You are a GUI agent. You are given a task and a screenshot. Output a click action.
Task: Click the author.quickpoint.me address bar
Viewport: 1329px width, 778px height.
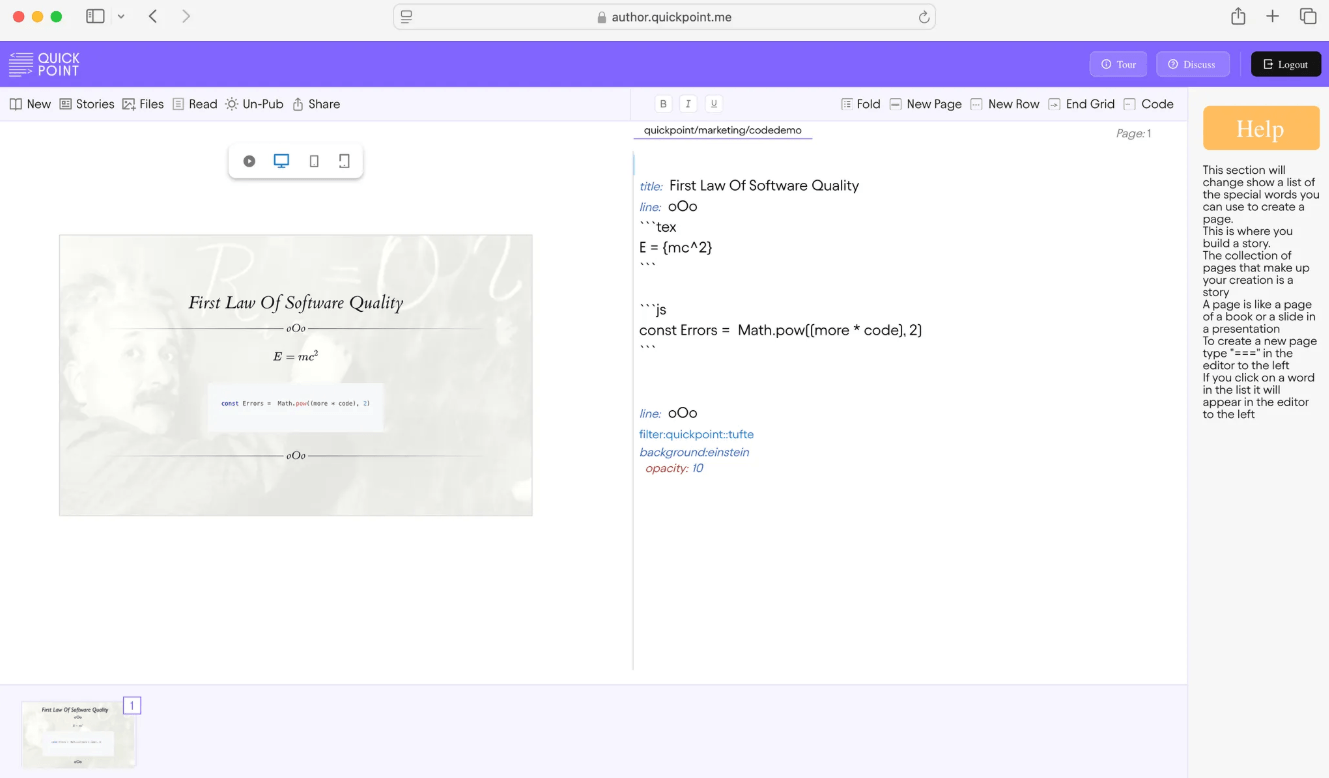[664, 17]
